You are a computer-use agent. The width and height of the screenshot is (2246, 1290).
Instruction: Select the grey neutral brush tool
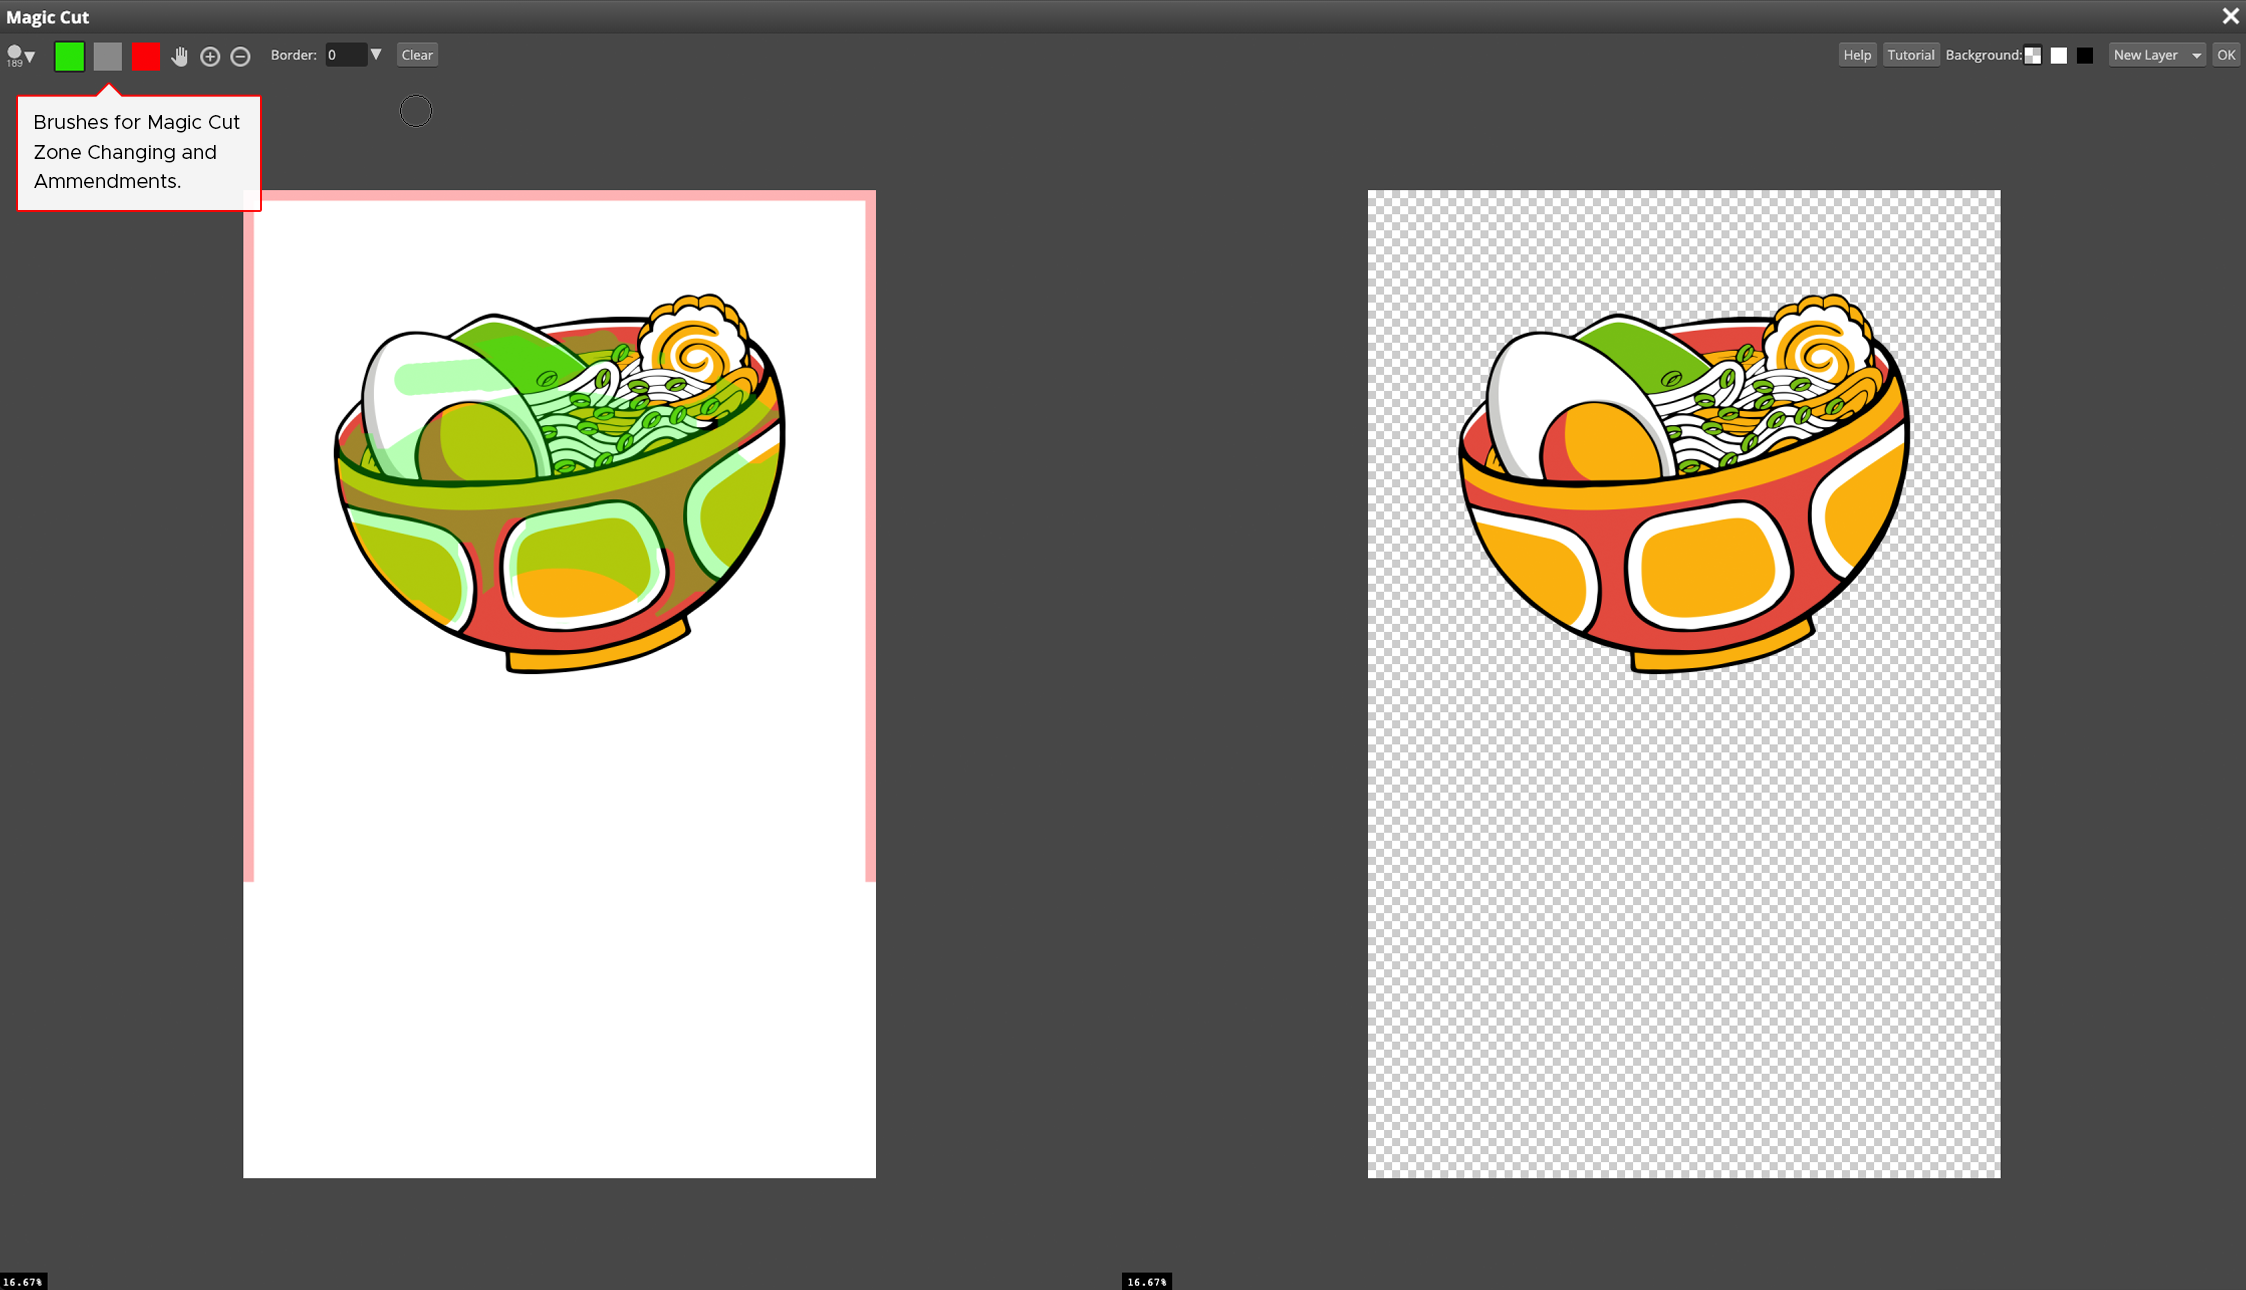(x=106, y=56)
